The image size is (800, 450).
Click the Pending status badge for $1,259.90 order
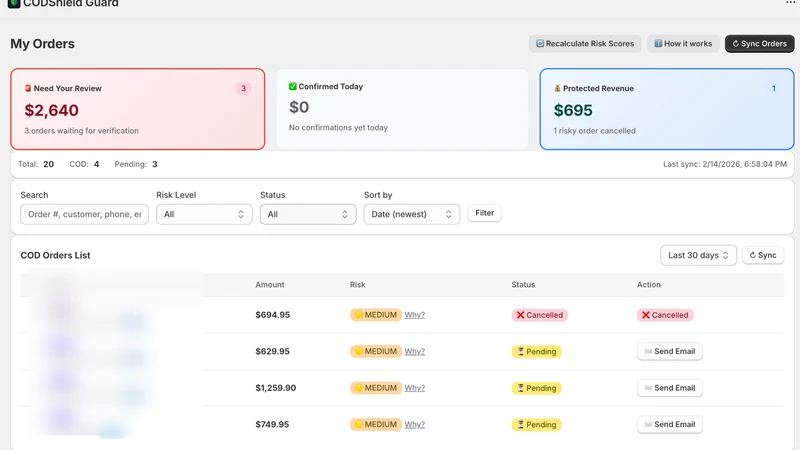(x=536, y=388)
